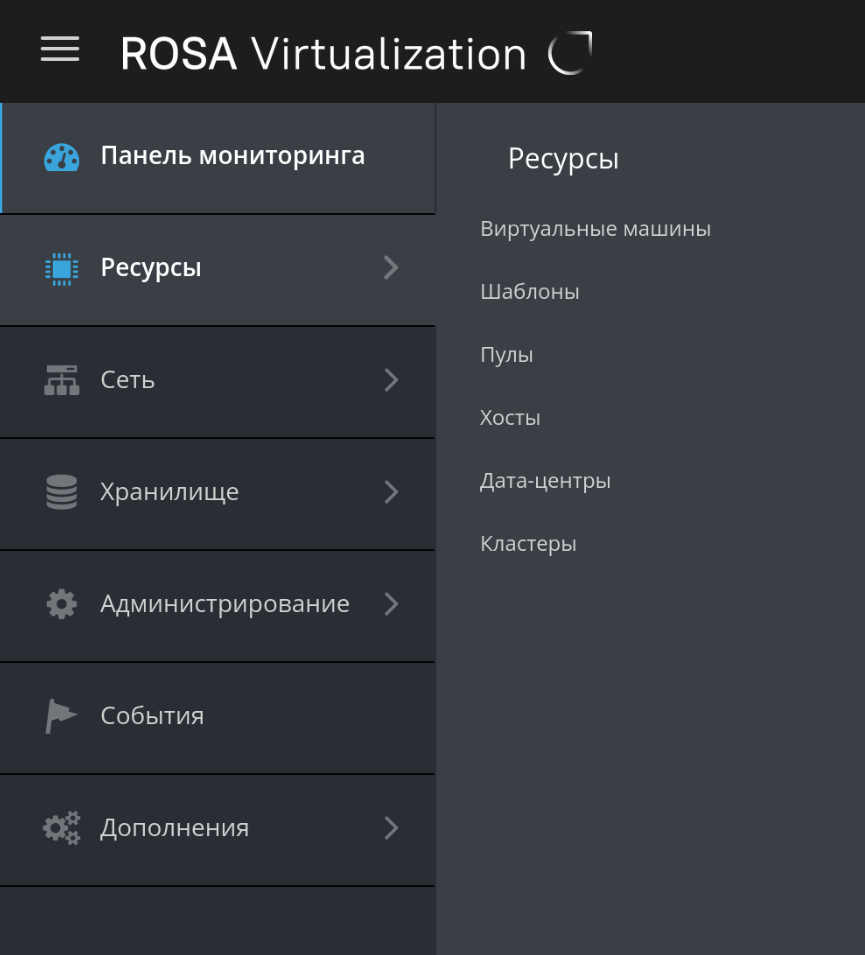Expand the Ресурсы chevron arrow
The height and width of the screenshot is (955, 865).
[x=391, y=268]
